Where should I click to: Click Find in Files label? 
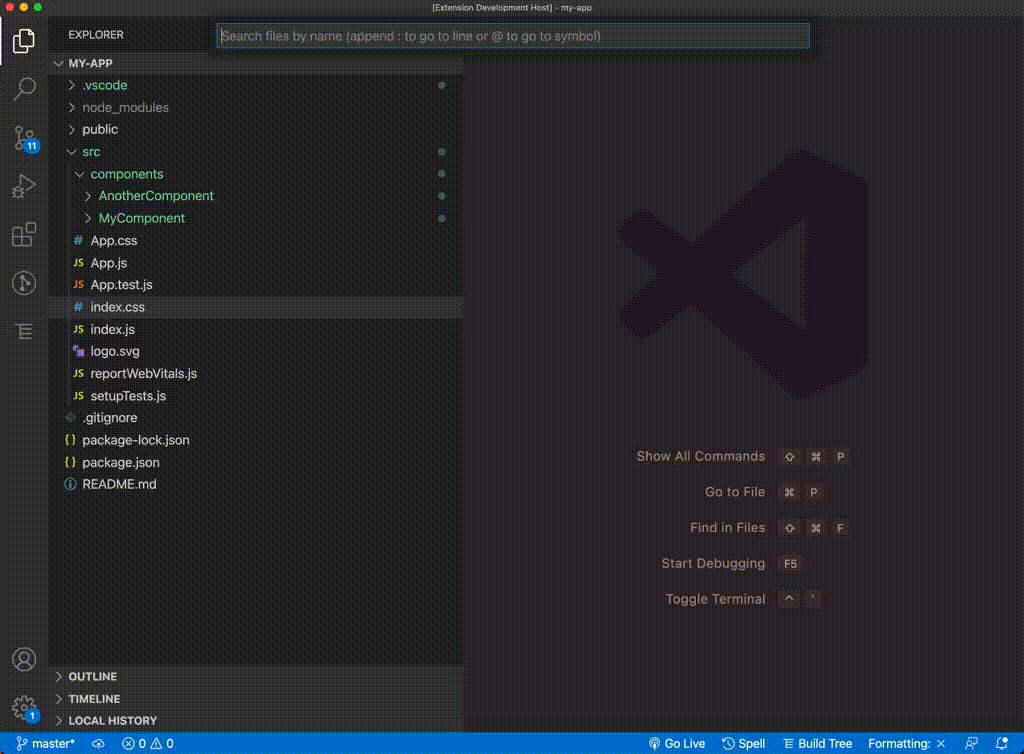(727, 527)
